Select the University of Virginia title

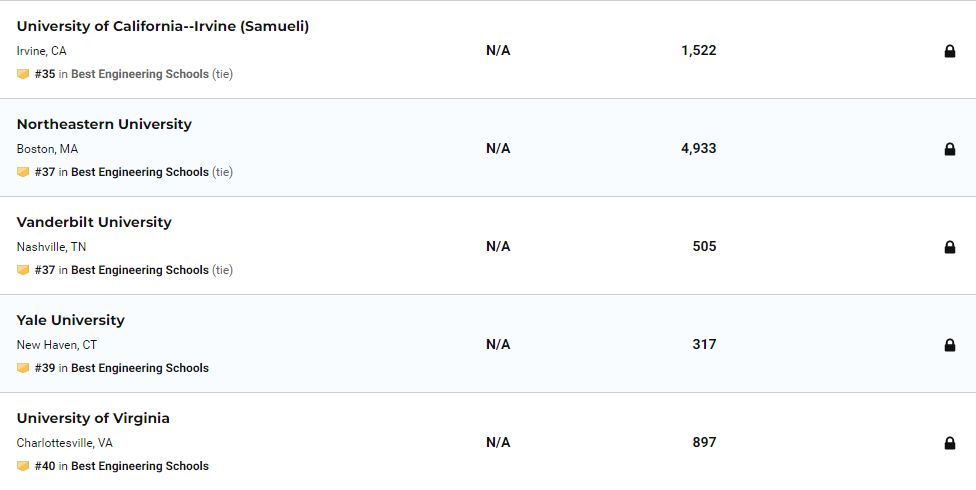click(93, 418)
